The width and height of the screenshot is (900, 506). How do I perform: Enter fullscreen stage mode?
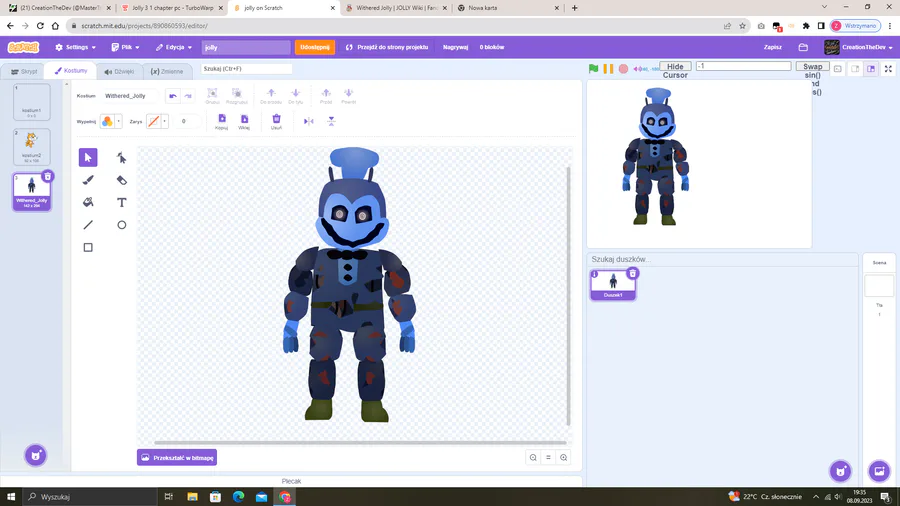click(888, 69)
